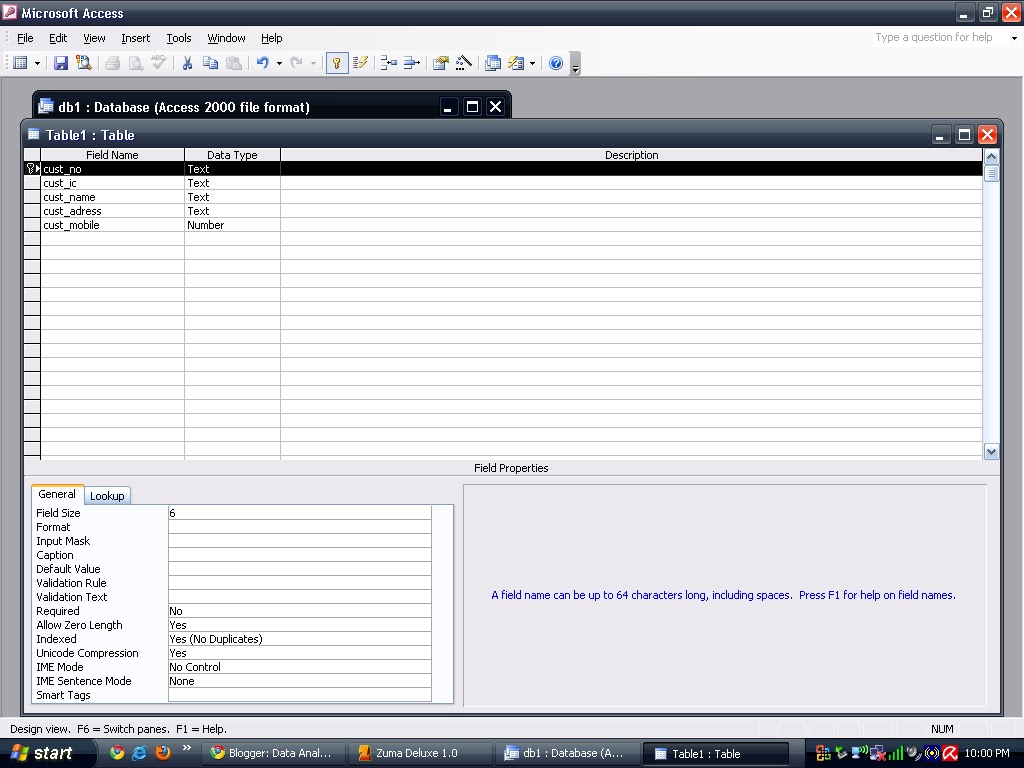Click the Allow Zero Length value
1024x768 pixels.
pyautogui.click(x=300, y=625)
